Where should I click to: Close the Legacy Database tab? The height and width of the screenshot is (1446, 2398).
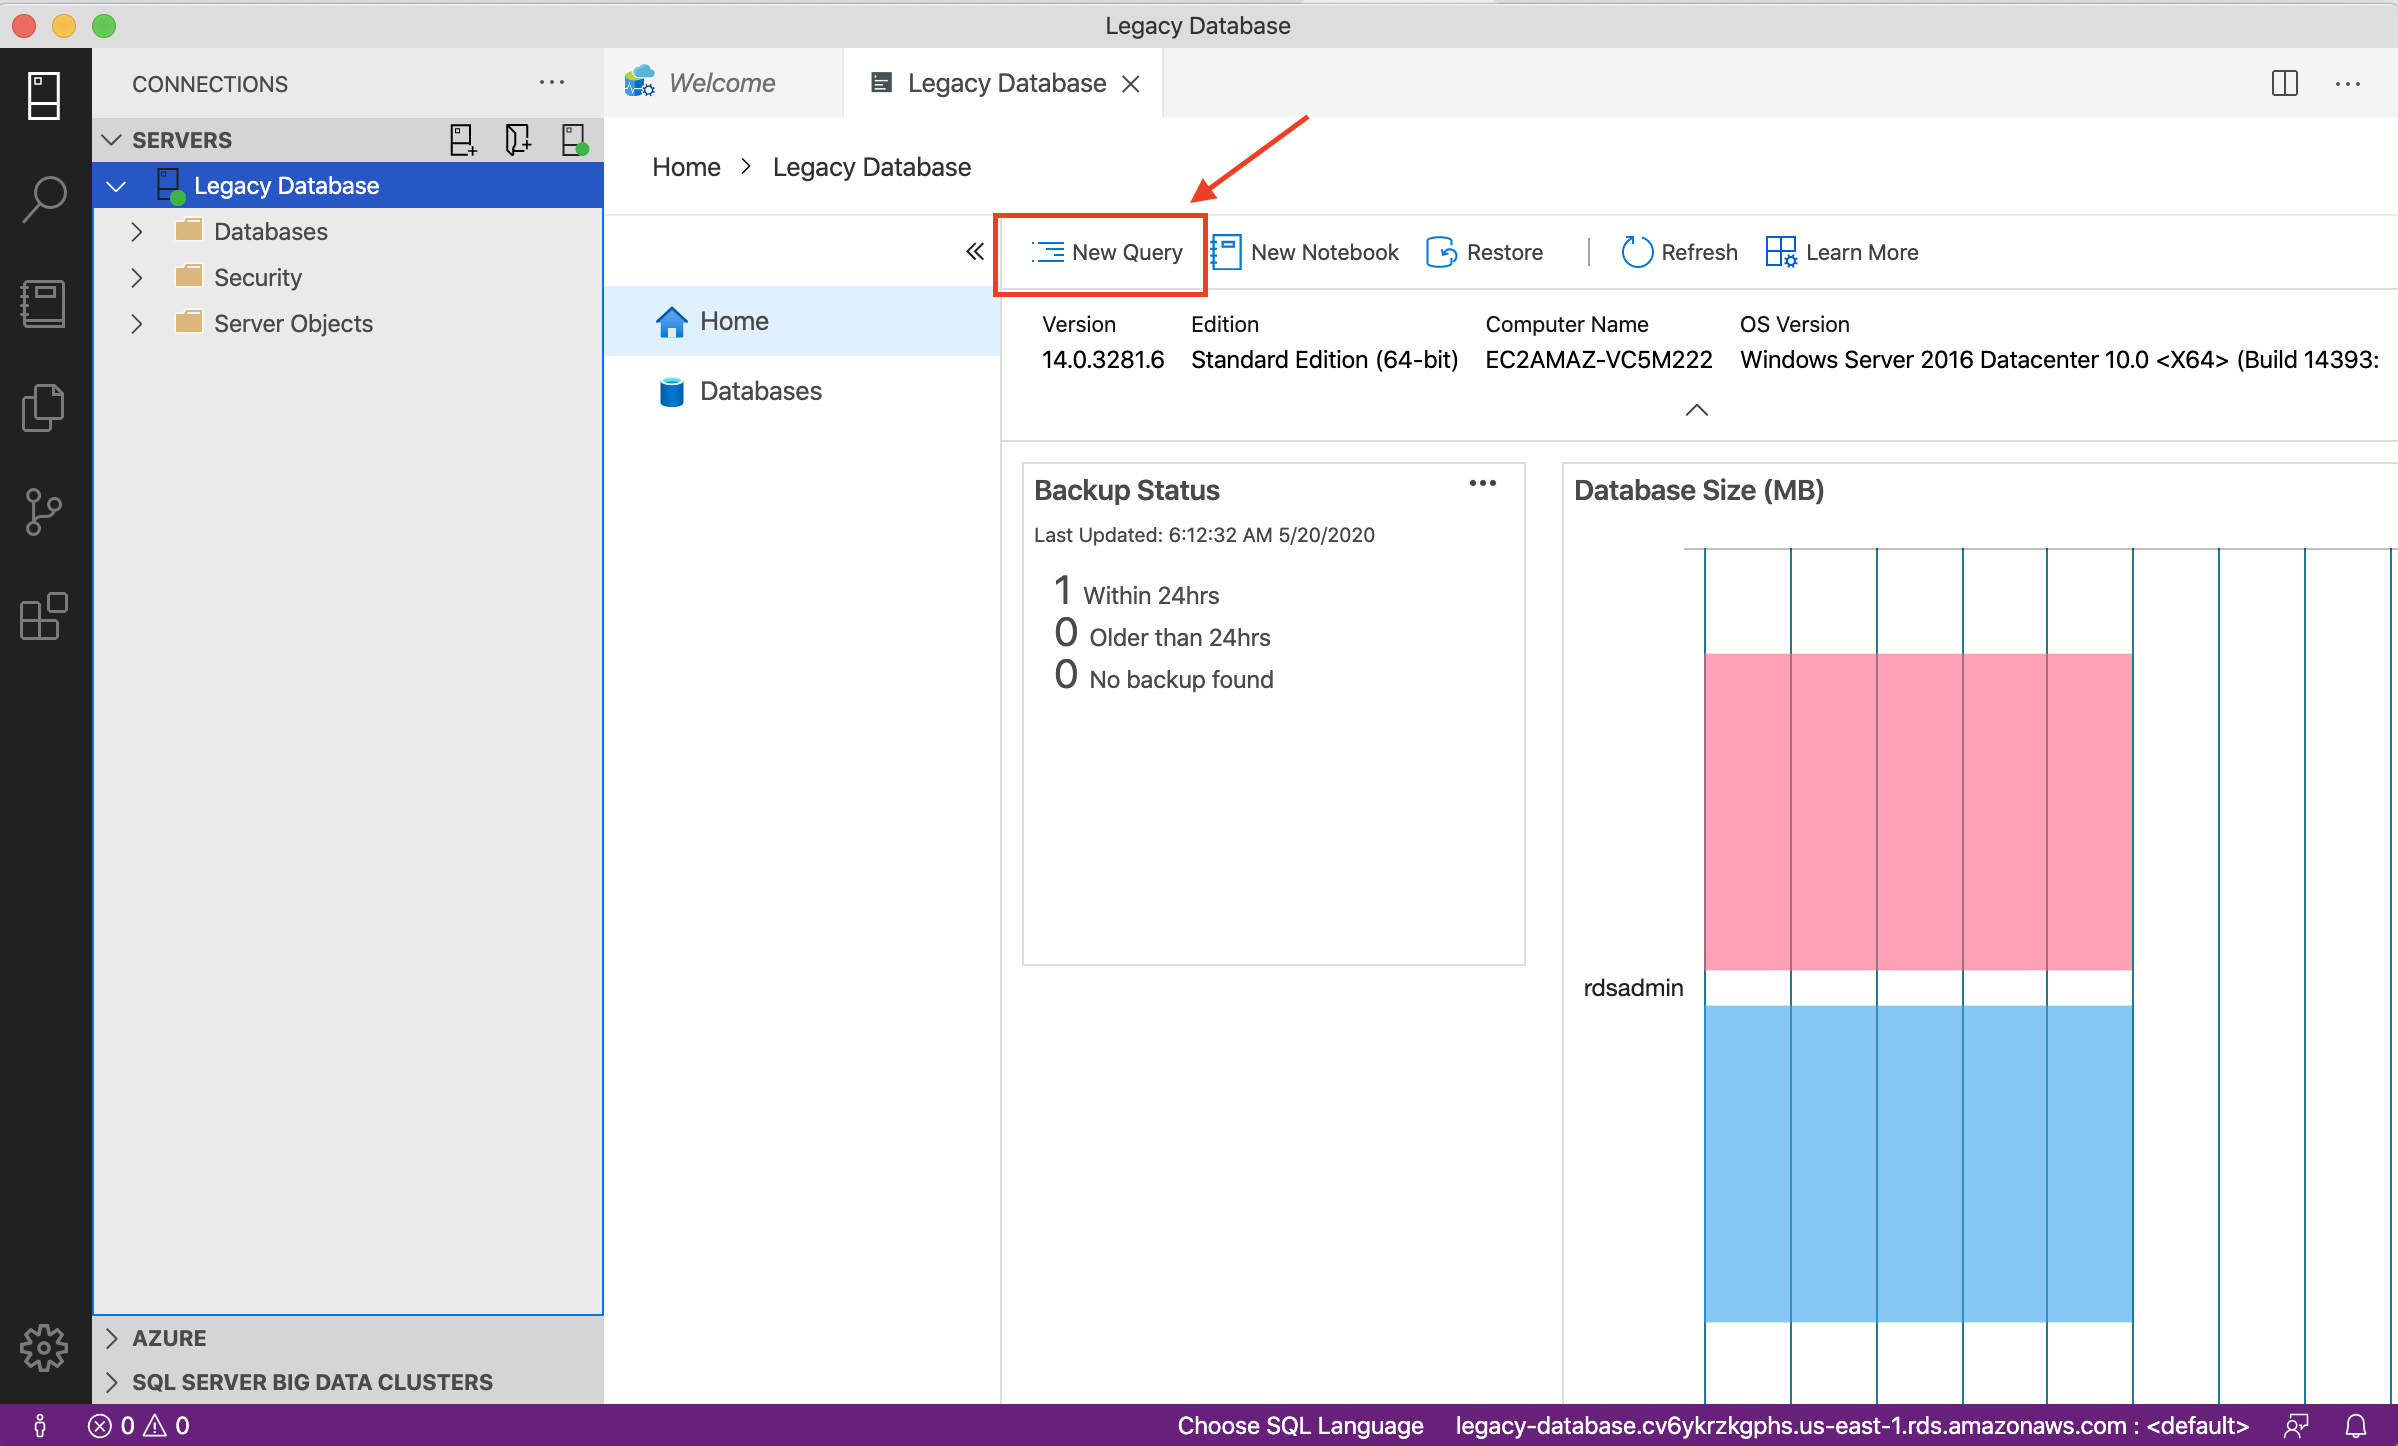[1131, 84]
